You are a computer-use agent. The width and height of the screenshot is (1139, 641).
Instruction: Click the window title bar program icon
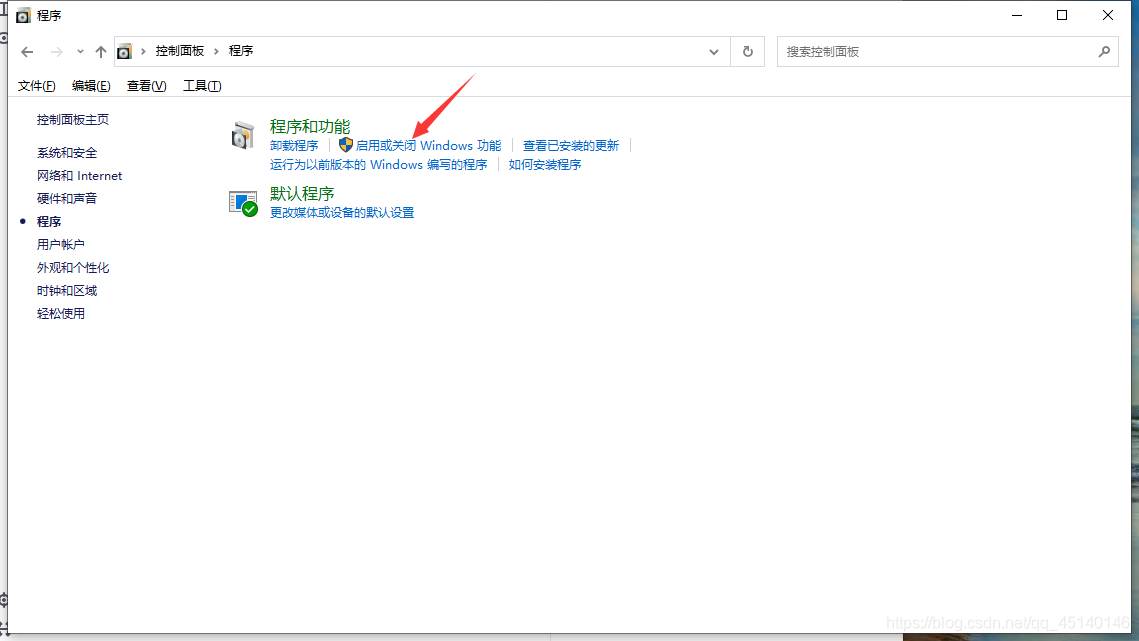pyautogui.click(x=23, y=15)
